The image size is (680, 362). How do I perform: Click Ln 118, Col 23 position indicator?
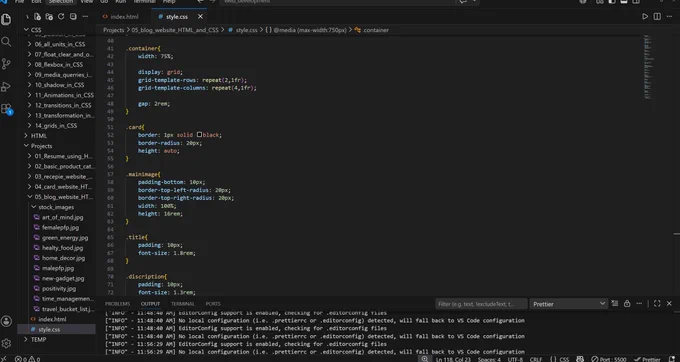(453, 359)
